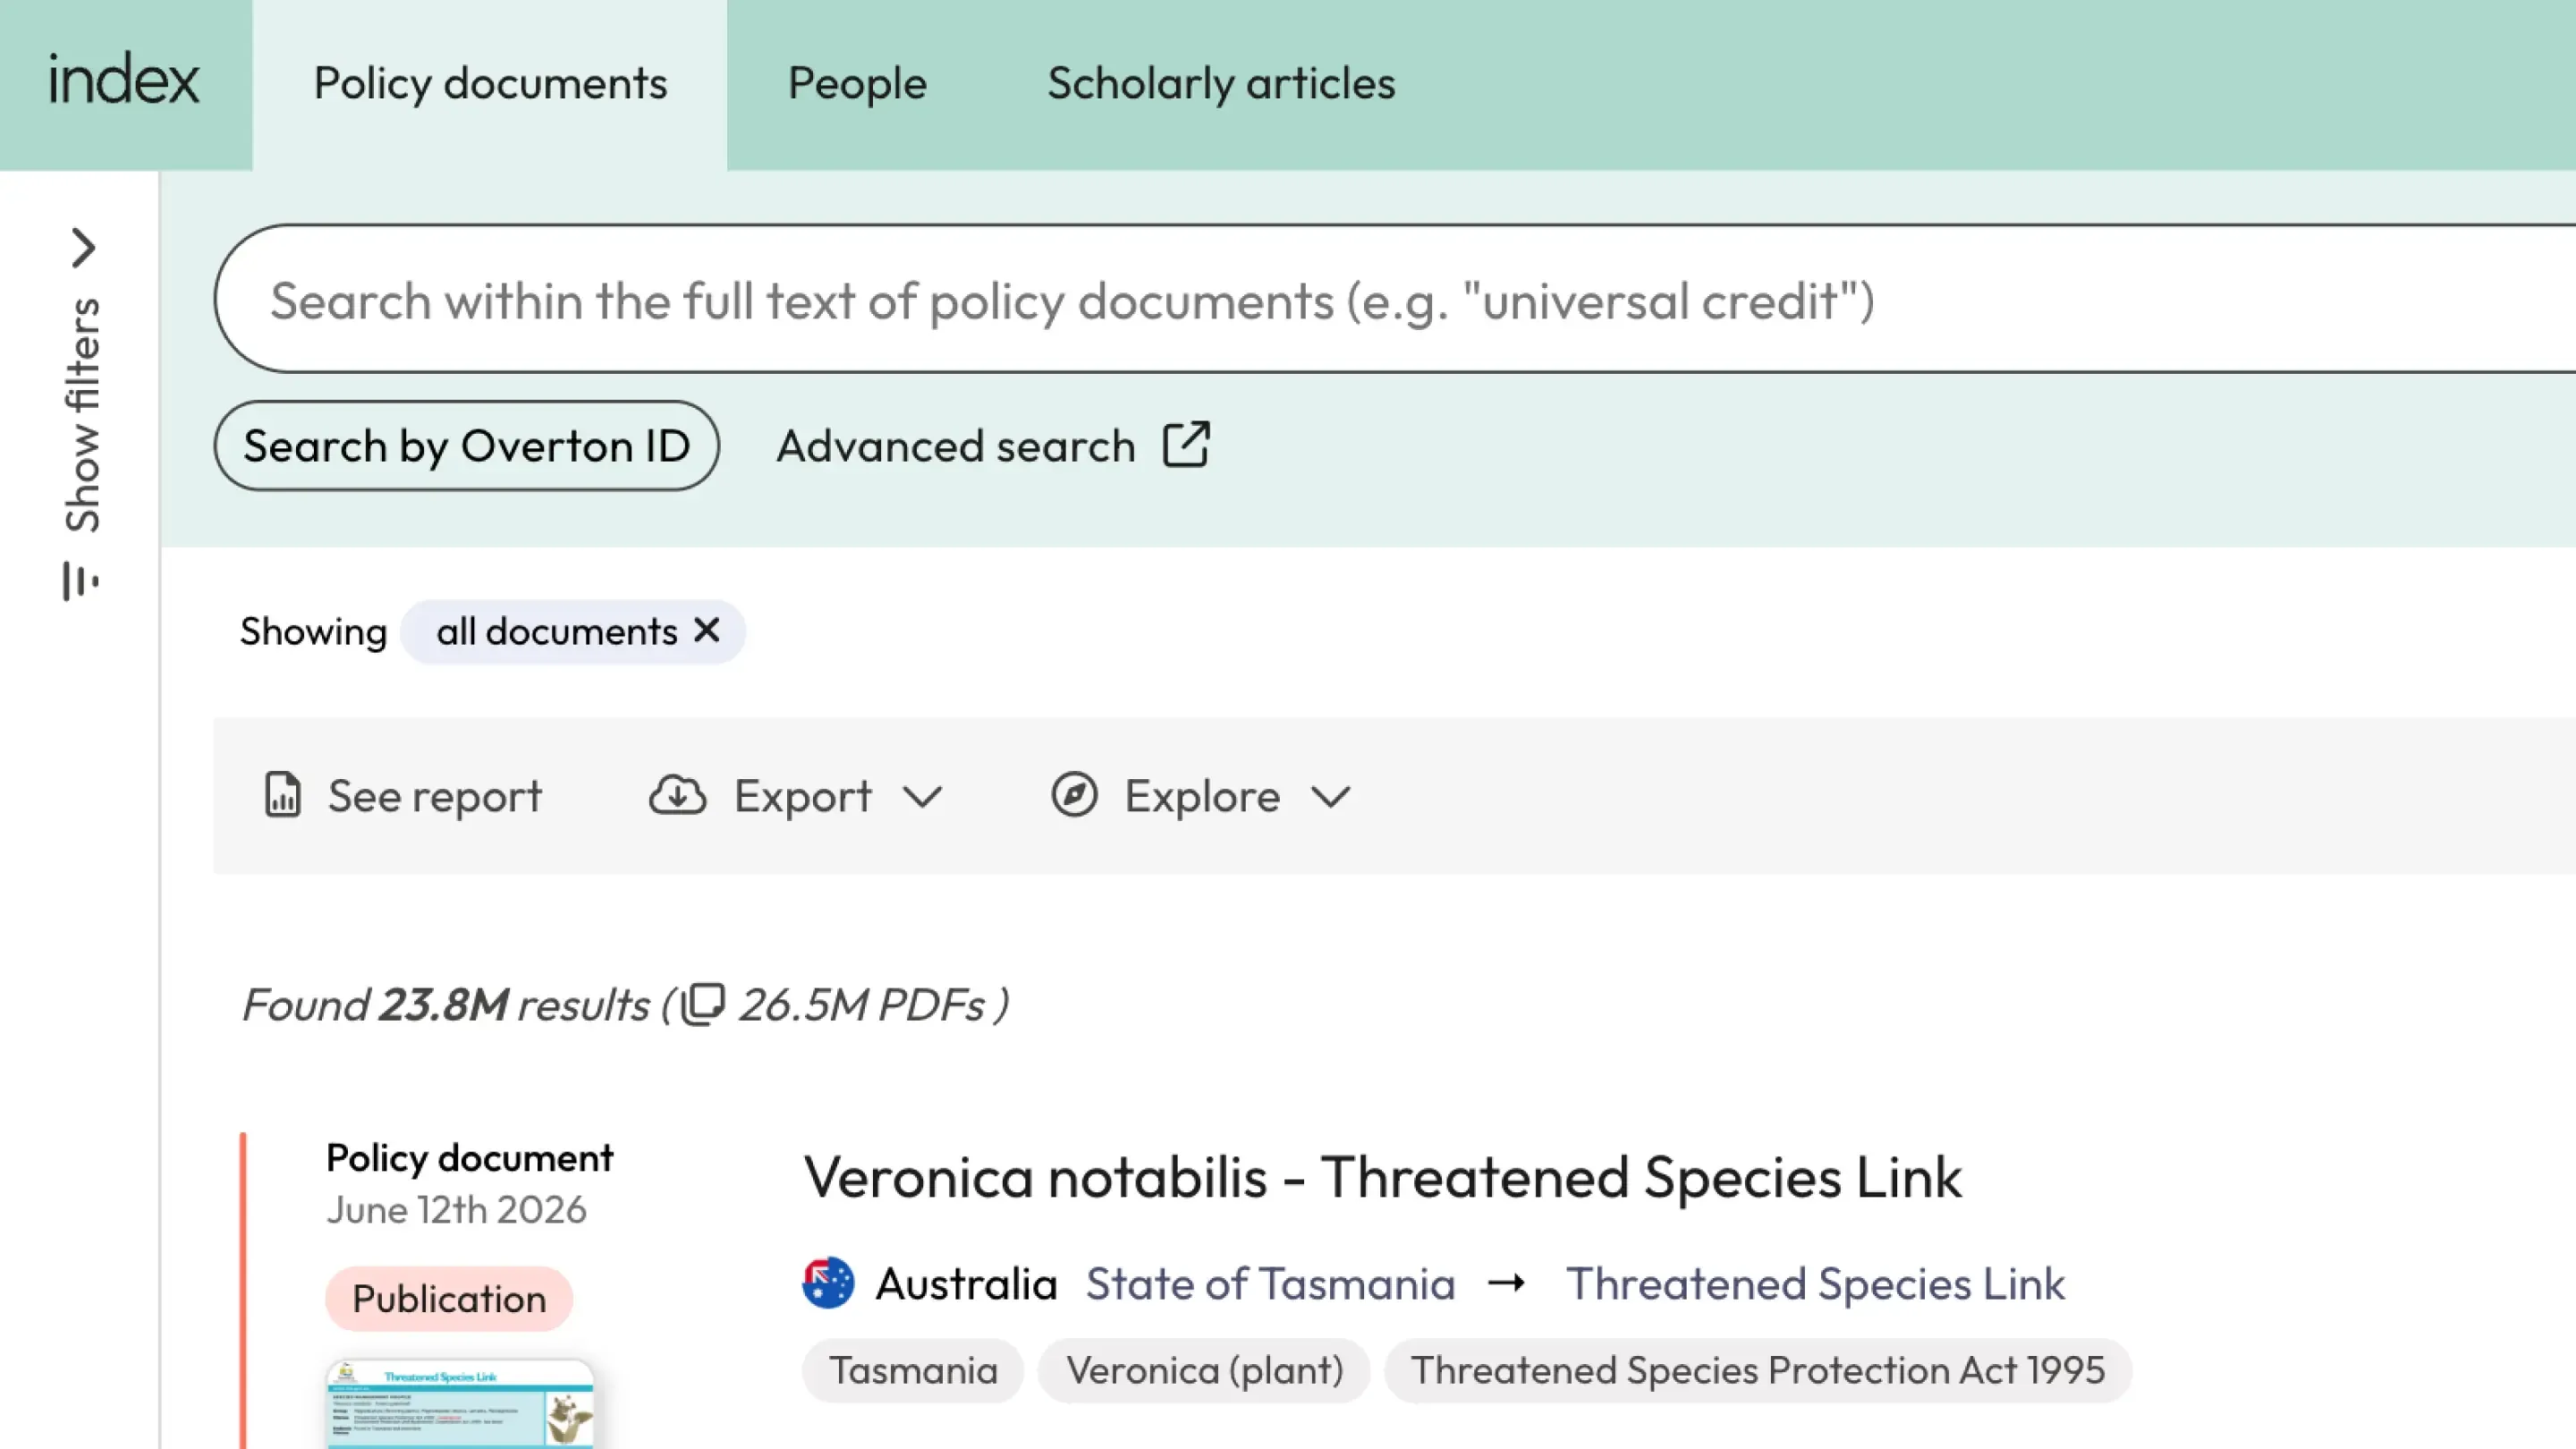Click the Threatened Species Protection Act 1995 tag
This screenshot has height=1449, width=2576.
click(1758, 1370)
